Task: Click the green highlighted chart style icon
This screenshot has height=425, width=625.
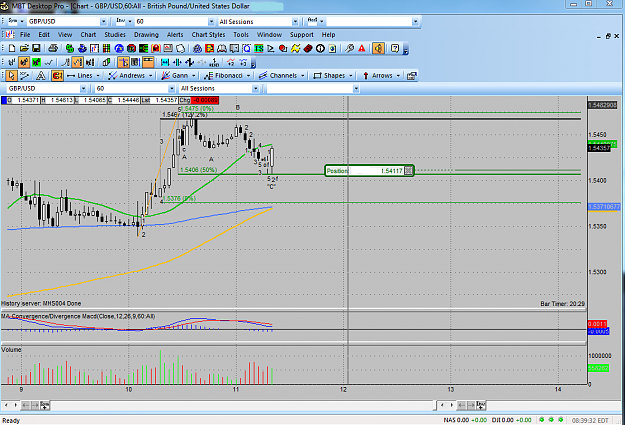Action: 36,62
